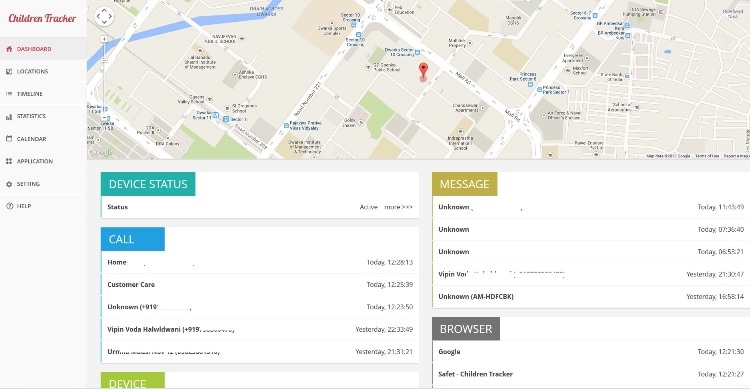Open the map Terms of Use link
Image resolution: width=750 pixels, height=389 pixels.
(x=707, y=156)
